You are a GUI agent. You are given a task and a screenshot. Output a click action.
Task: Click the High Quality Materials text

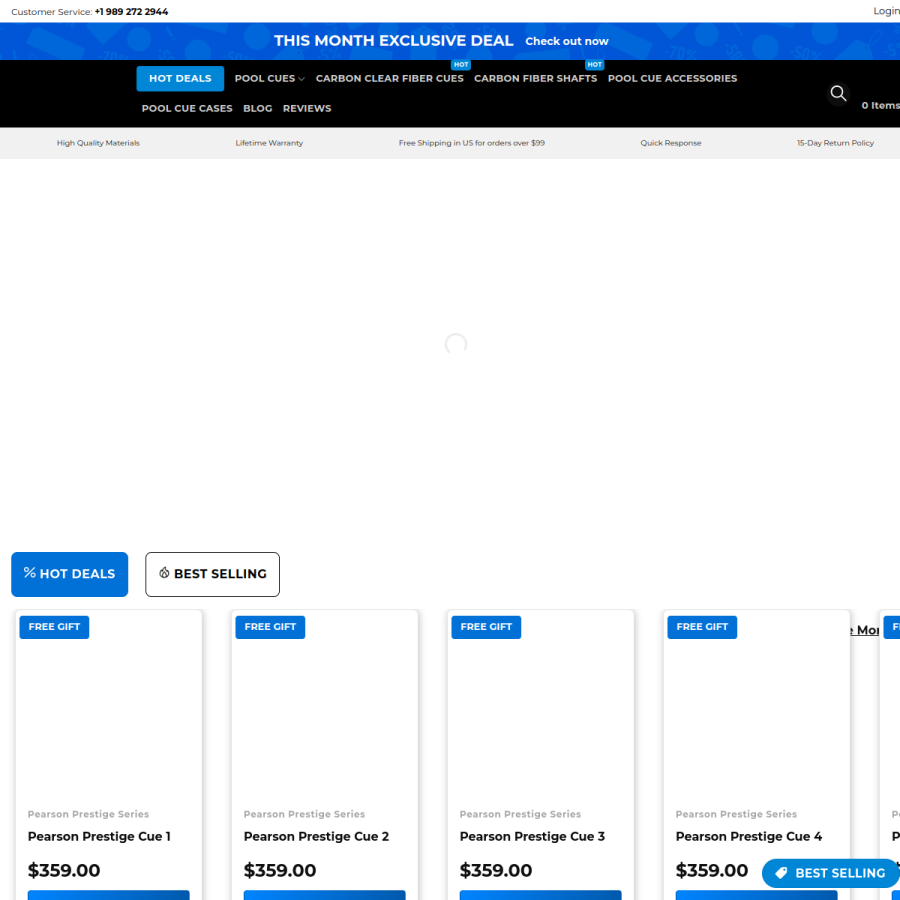point(98,143)
